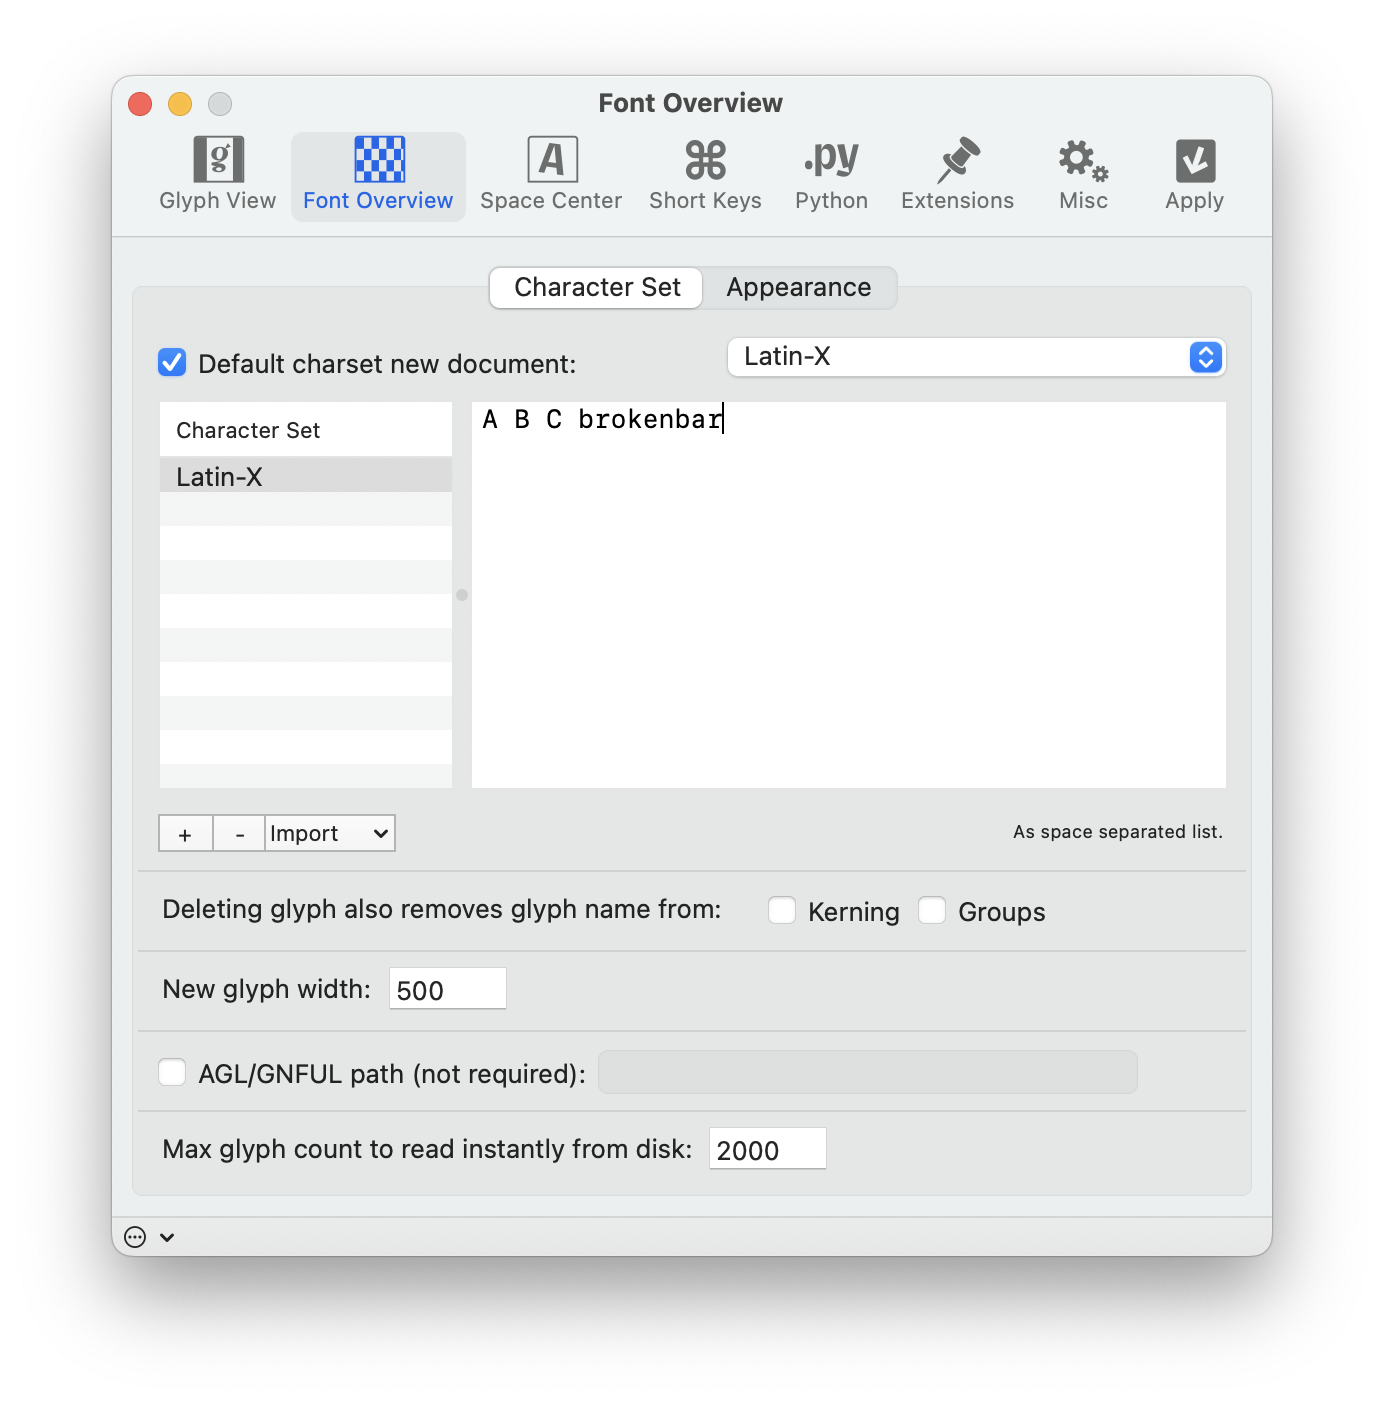Enable the AGL/GNFUL path checkbox
The width and height of the screenshot is (1384, 1404).
point(172,1072)
